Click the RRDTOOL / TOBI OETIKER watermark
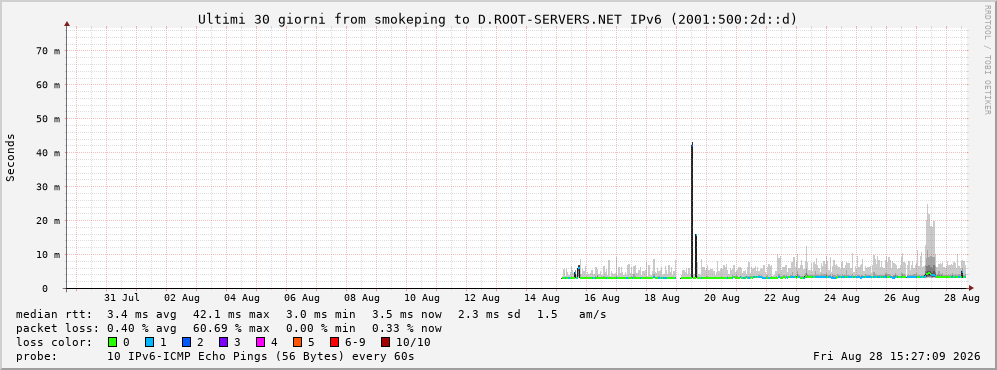Viewport: 997px width, 370px height. coord(987,59)
